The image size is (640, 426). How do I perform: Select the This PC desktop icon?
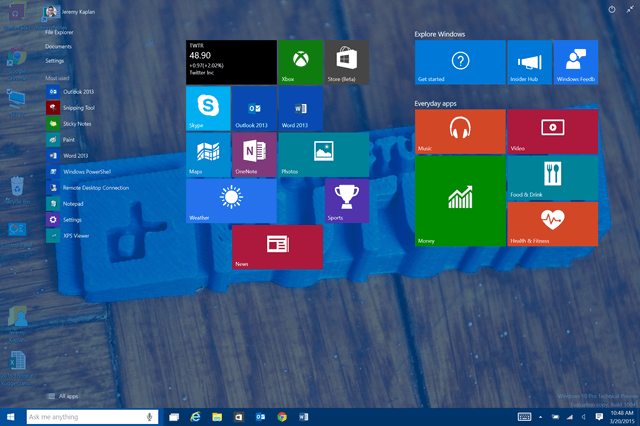(17, 103)
